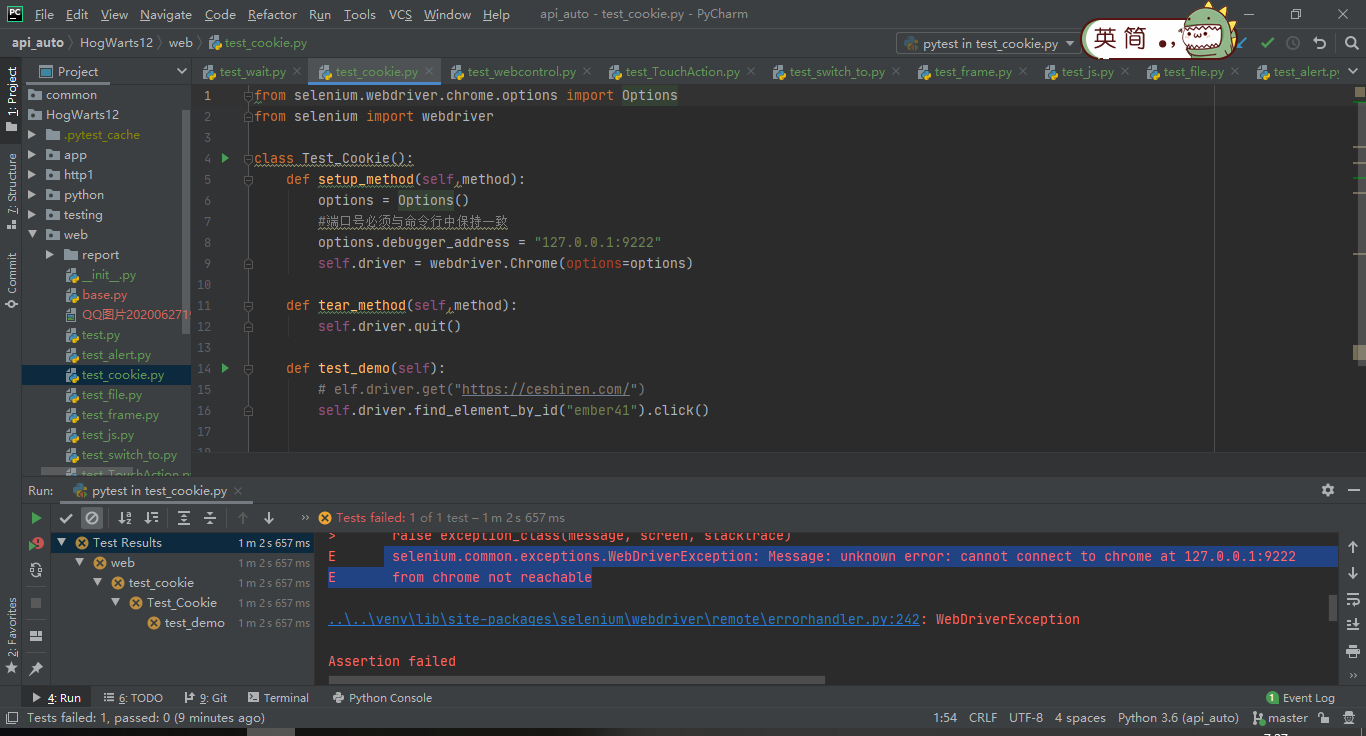Open the Terminal tool window

[x=278, y=698]
